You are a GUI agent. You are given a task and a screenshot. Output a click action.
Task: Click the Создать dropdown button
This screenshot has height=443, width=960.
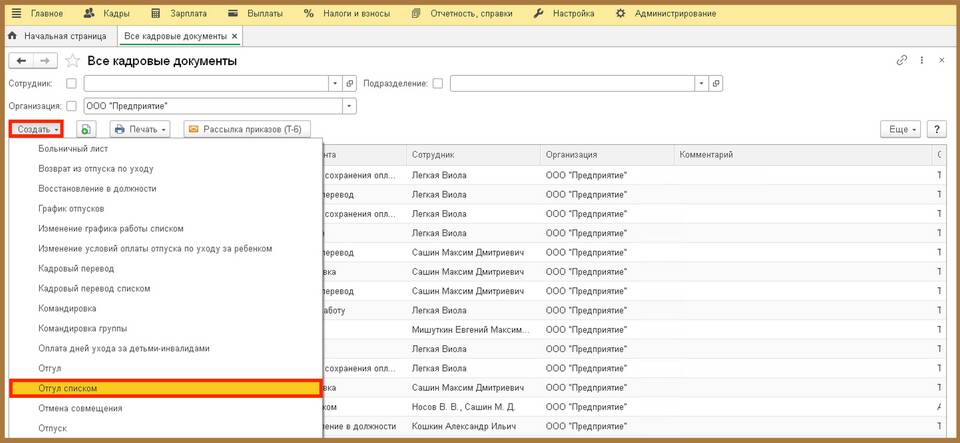(x=36, y=129)
